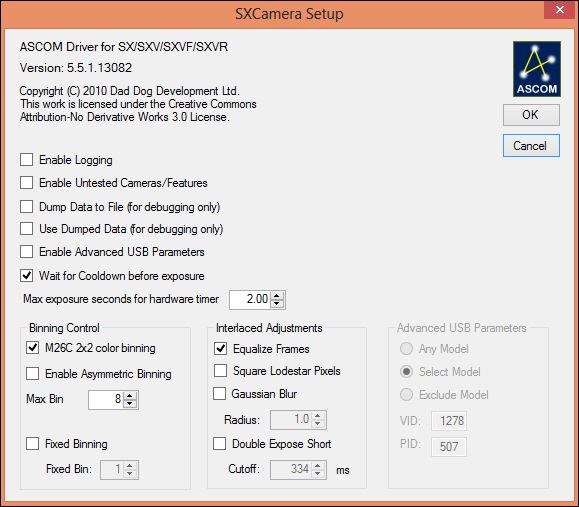Uncheck Equalize Frames option

(x=220, y=349)
